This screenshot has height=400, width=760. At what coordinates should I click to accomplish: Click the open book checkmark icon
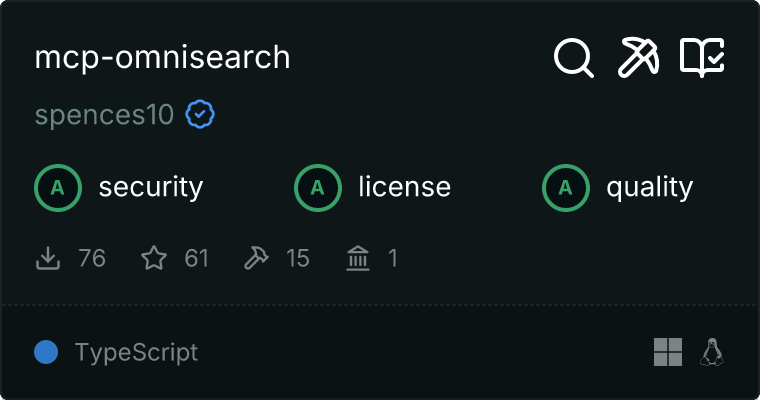(702, 58)
